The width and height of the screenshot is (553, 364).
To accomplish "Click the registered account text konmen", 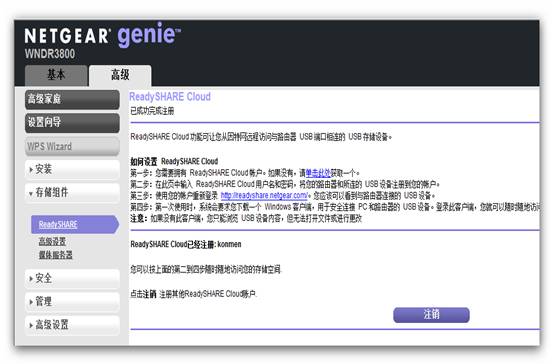I will (x=229, y=244).
